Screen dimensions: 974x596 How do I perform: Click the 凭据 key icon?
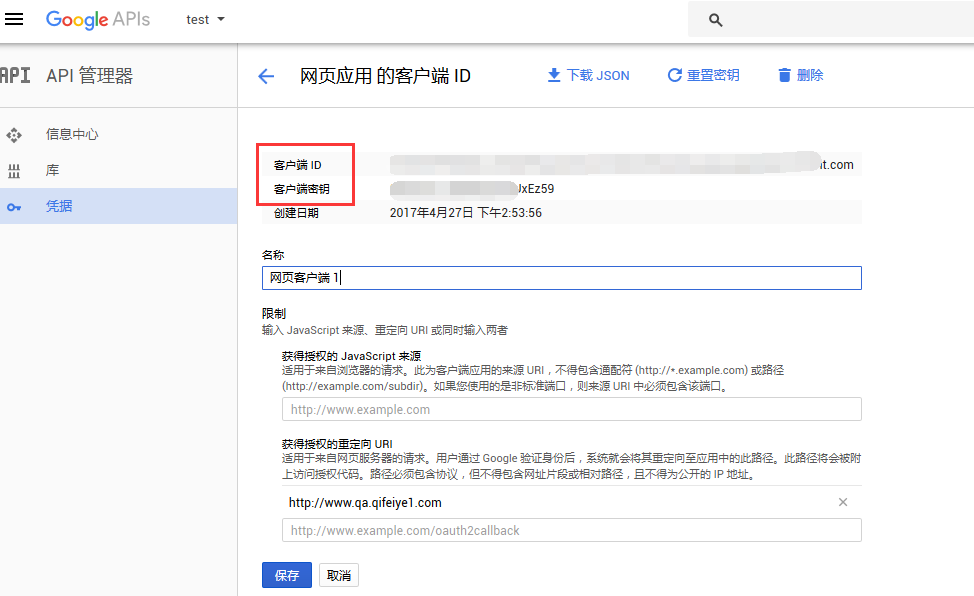click(14, 207)
